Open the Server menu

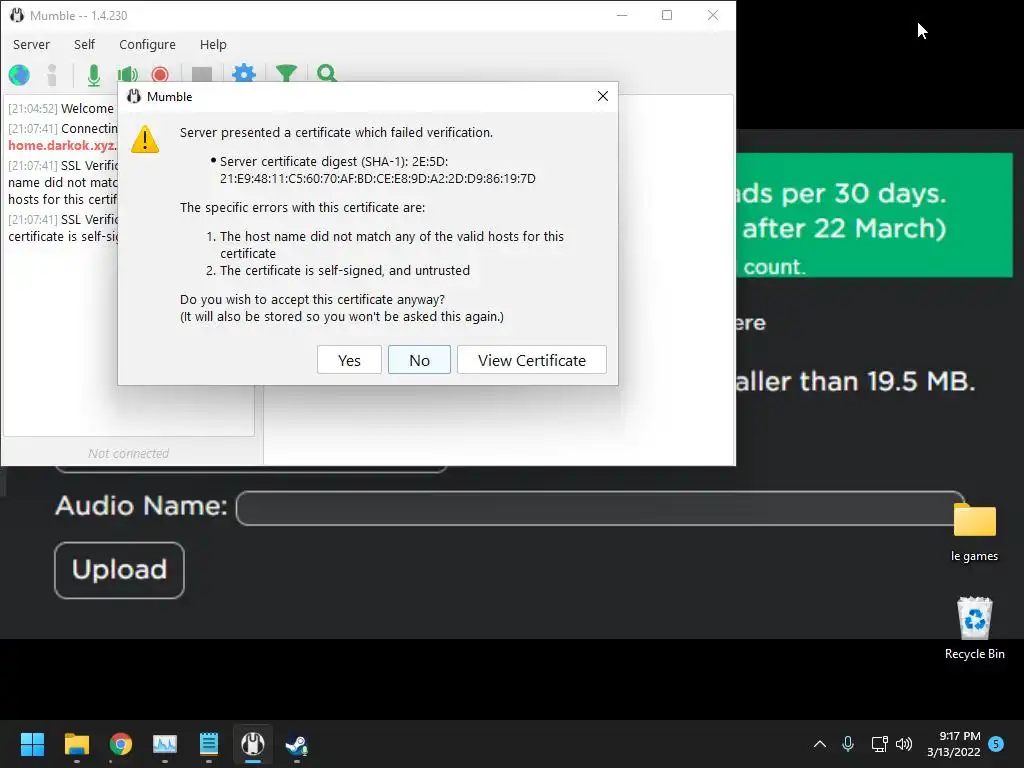[x=31, y=44]
